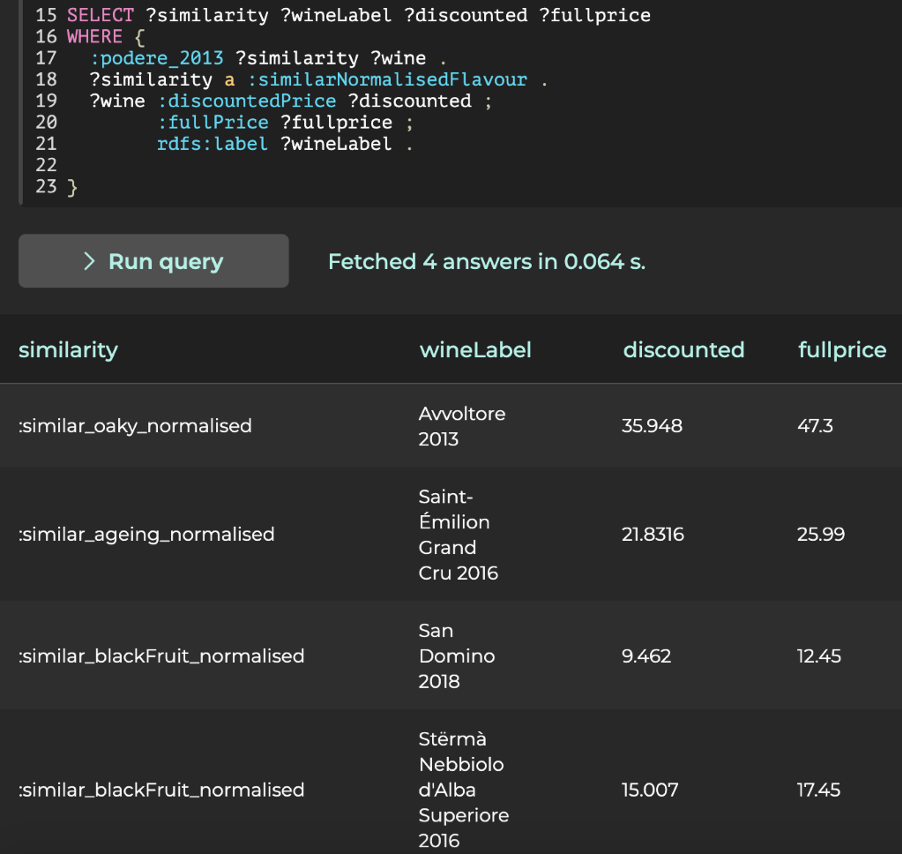The height and width of the screenshot is (854, 902).
Task: Click the Run query button
Action: [x=153, y=261]
